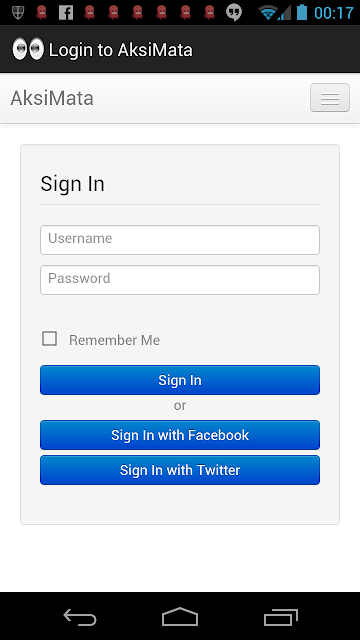Focus the Password input field
The height and width of the screenshot is (640, 360).
pos(180,280)
